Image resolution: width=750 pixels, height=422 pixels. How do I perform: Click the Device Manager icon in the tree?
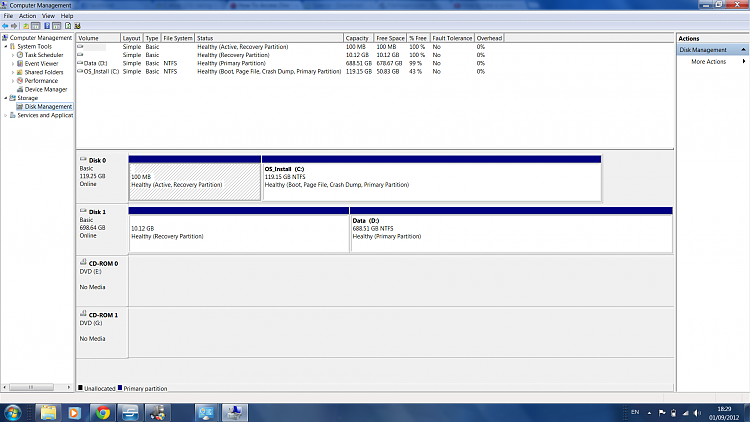(x=20, y=89)
